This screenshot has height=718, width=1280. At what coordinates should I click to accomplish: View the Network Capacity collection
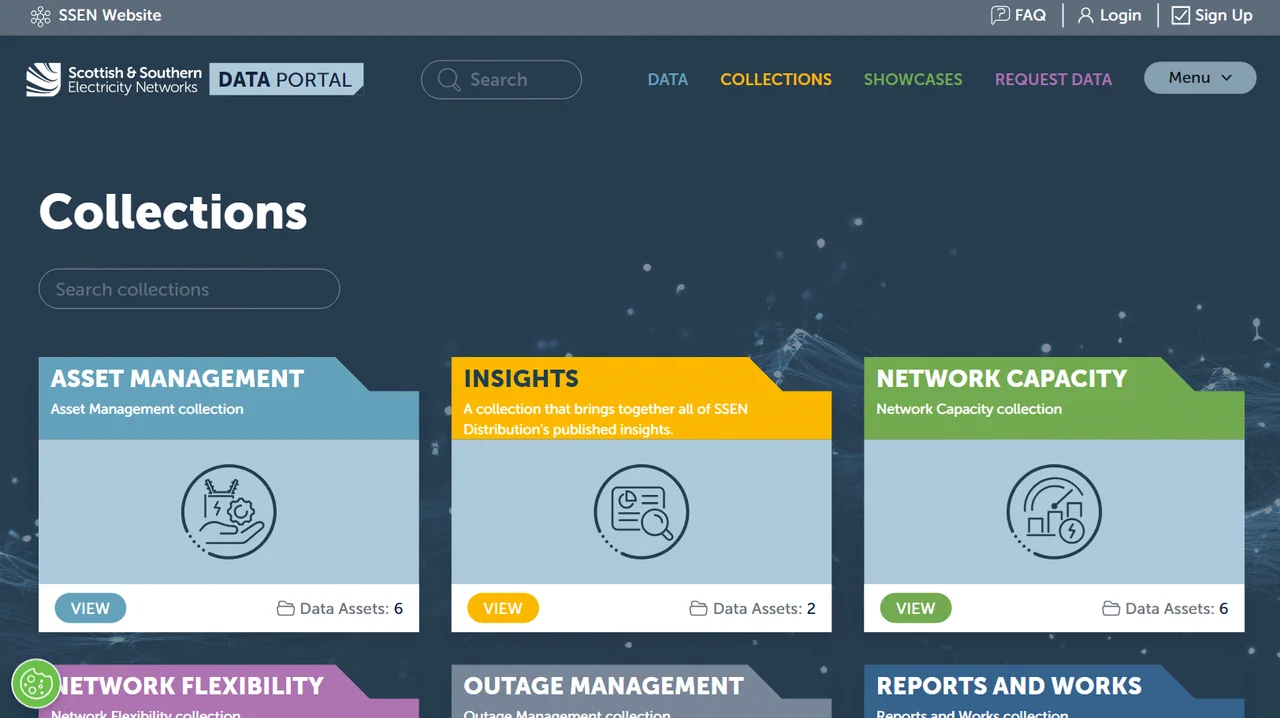[915, 608]
